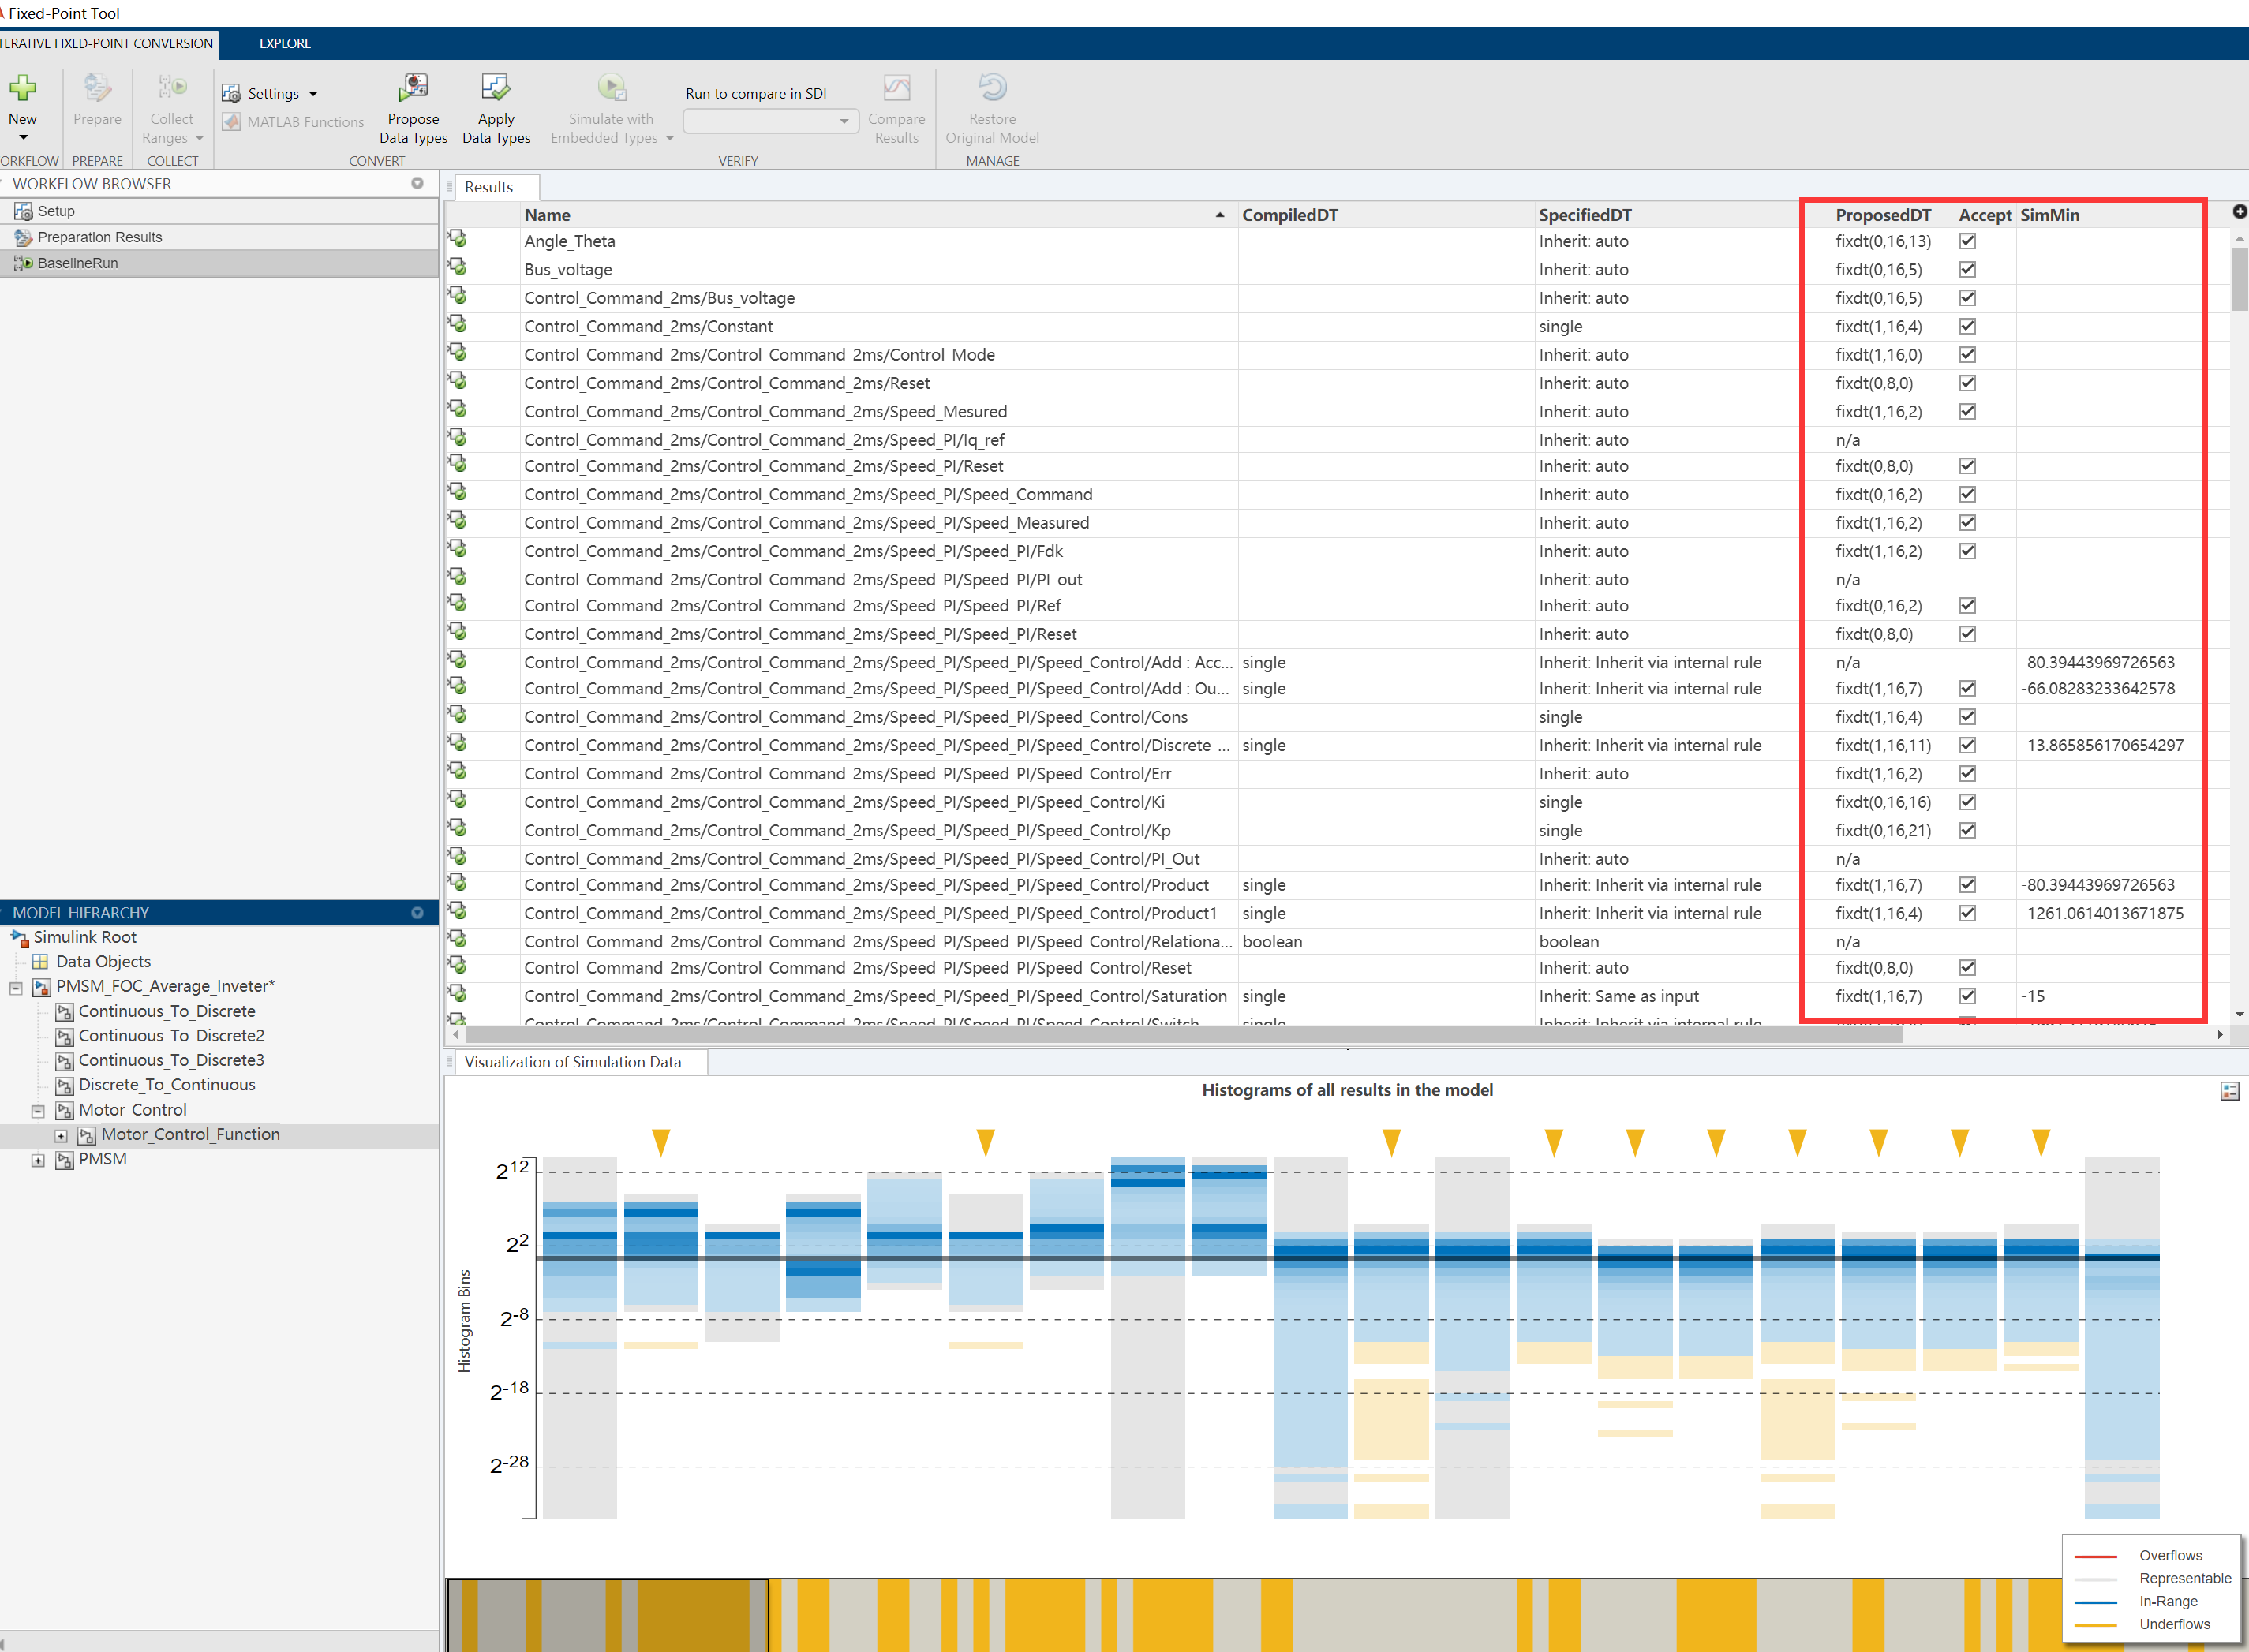Click the New workflow plus icon
2249x1652 pixels.
click(22, 89)
